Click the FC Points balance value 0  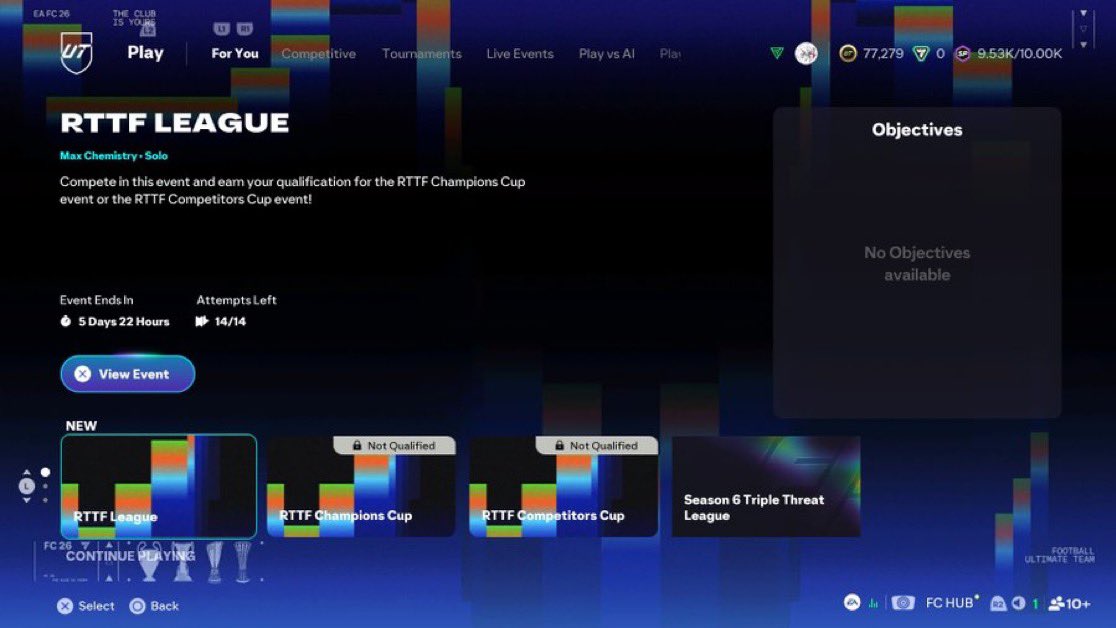(x=940, y=53)
